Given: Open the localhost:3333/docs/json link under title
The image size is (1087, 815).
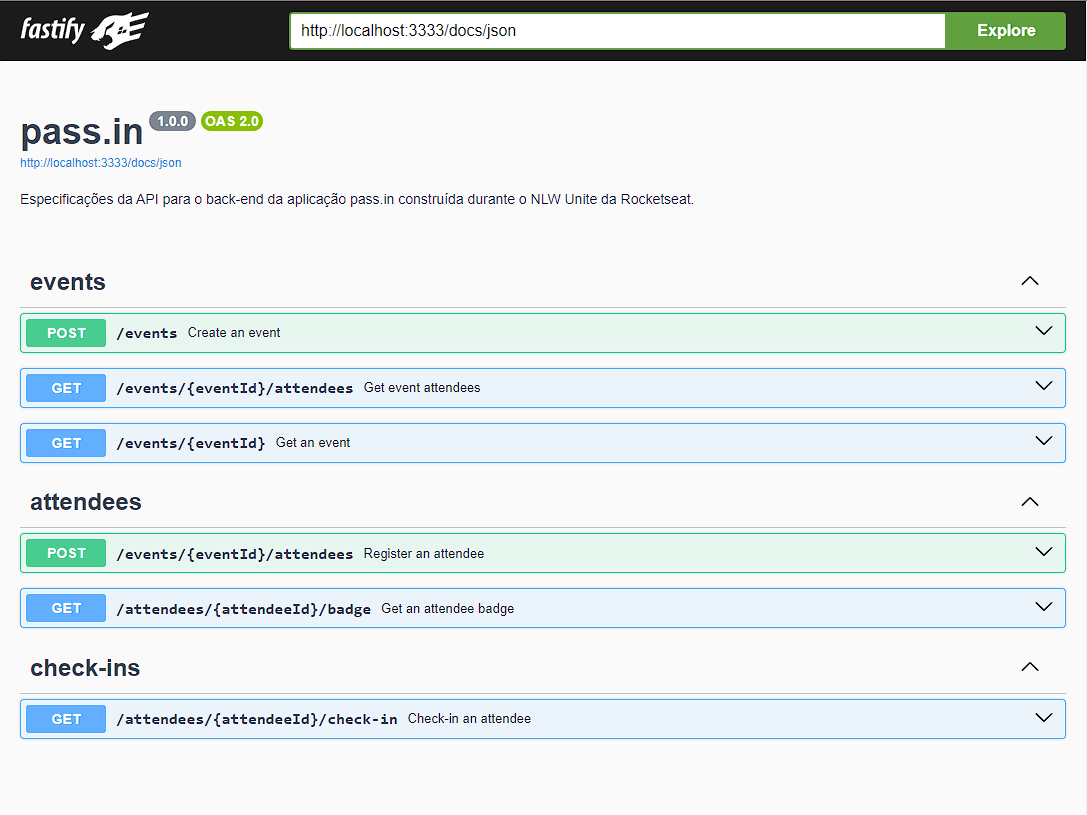Looking at the screenshot, I should 101,163.
